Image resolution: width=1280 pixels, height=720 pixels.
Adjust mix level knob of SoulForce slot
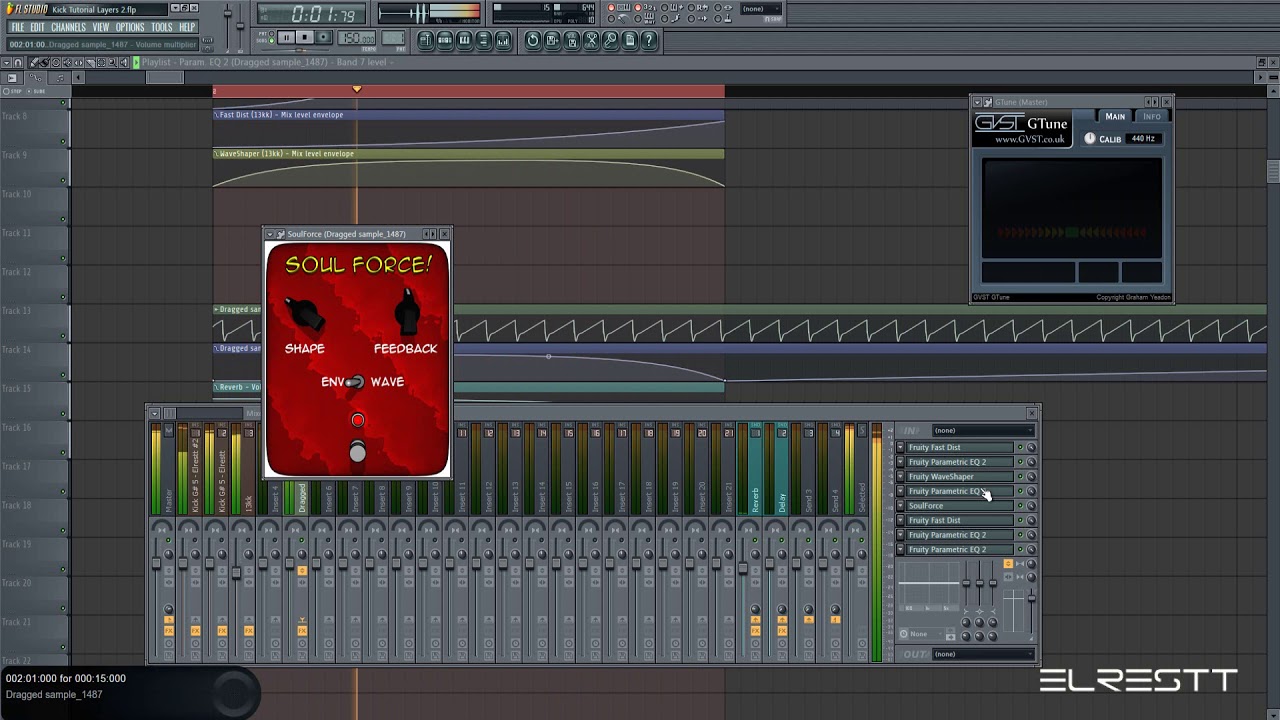tap(1031, 506)
